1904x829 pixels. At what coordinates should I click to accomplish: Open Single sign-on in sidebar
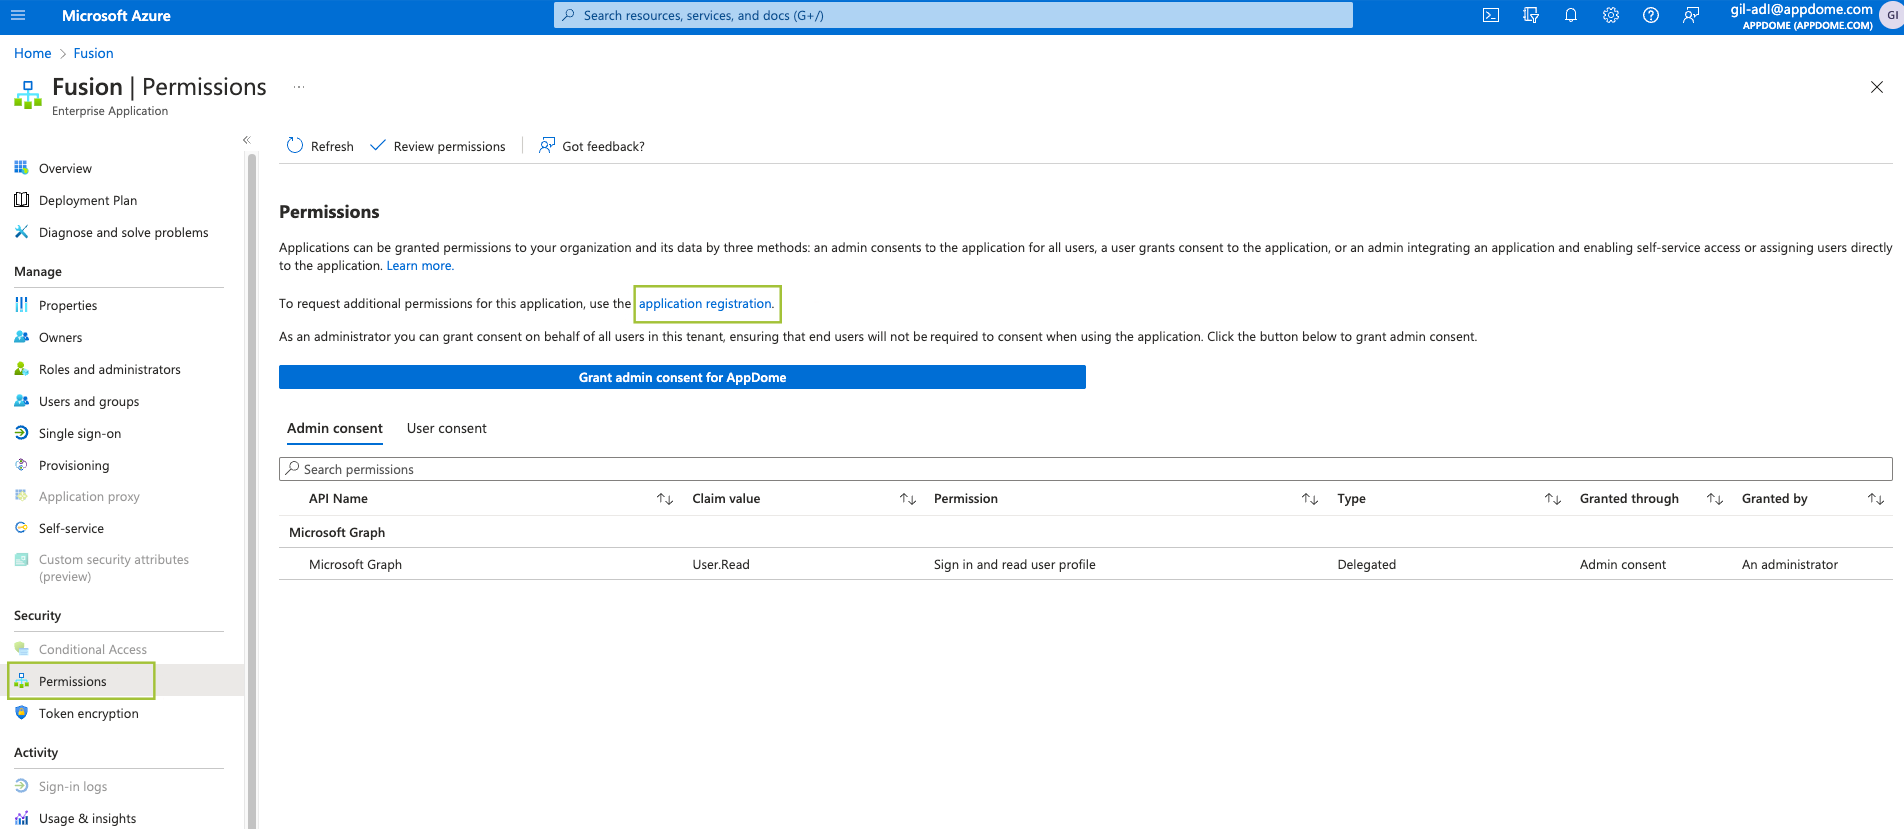coord(79,433)
